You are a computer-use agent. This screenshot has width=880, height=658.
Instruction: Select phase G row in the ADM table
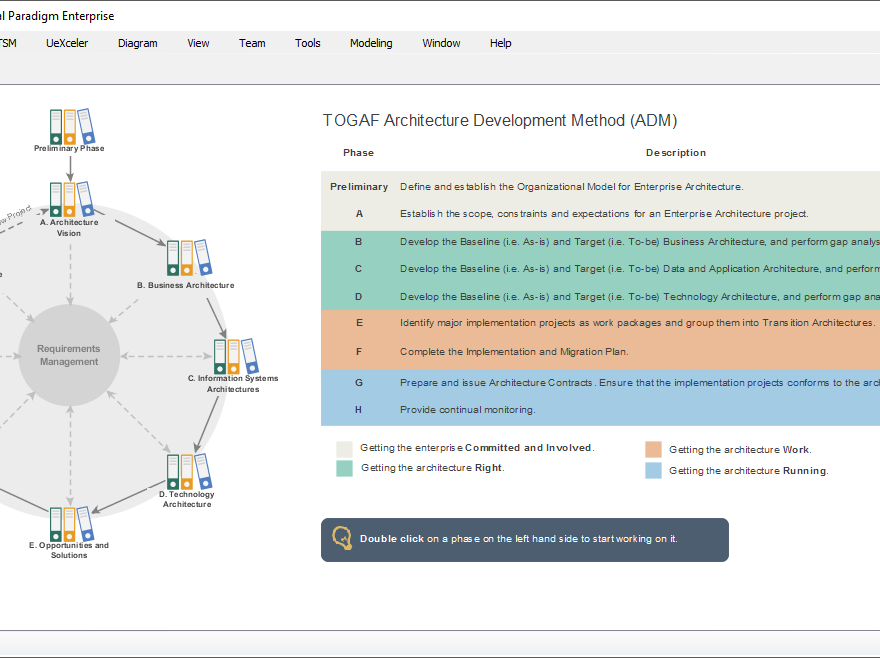600,382
